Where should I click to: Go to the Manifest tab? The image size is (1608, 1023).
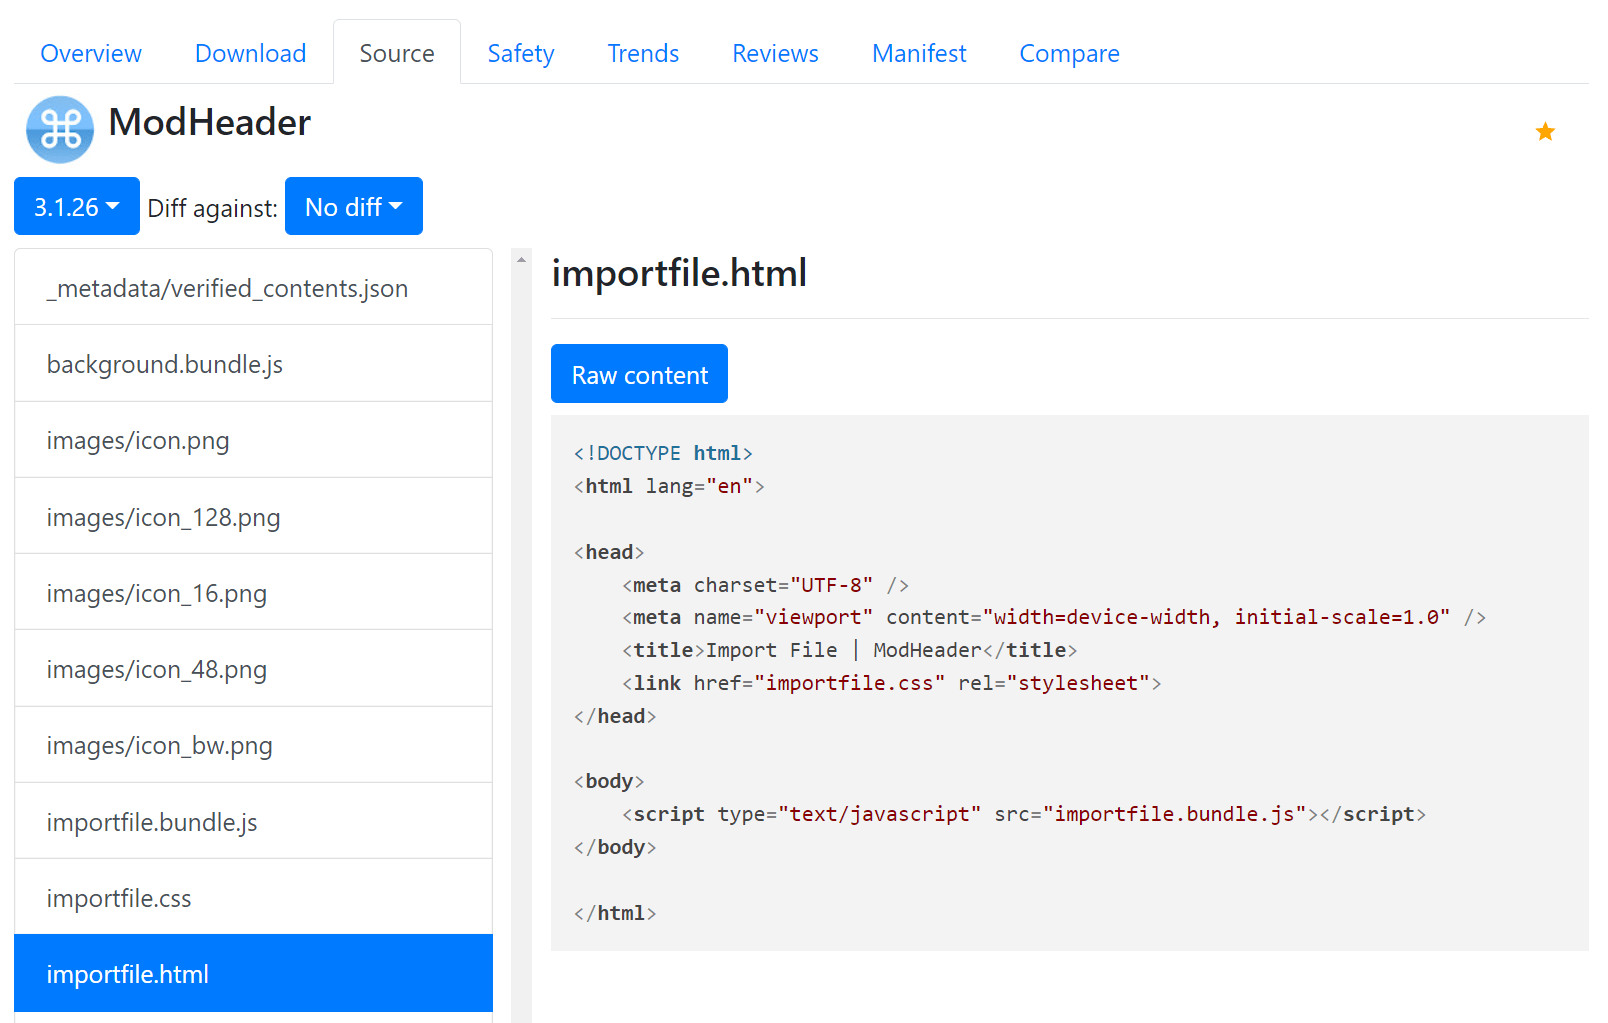coord(919,53)
